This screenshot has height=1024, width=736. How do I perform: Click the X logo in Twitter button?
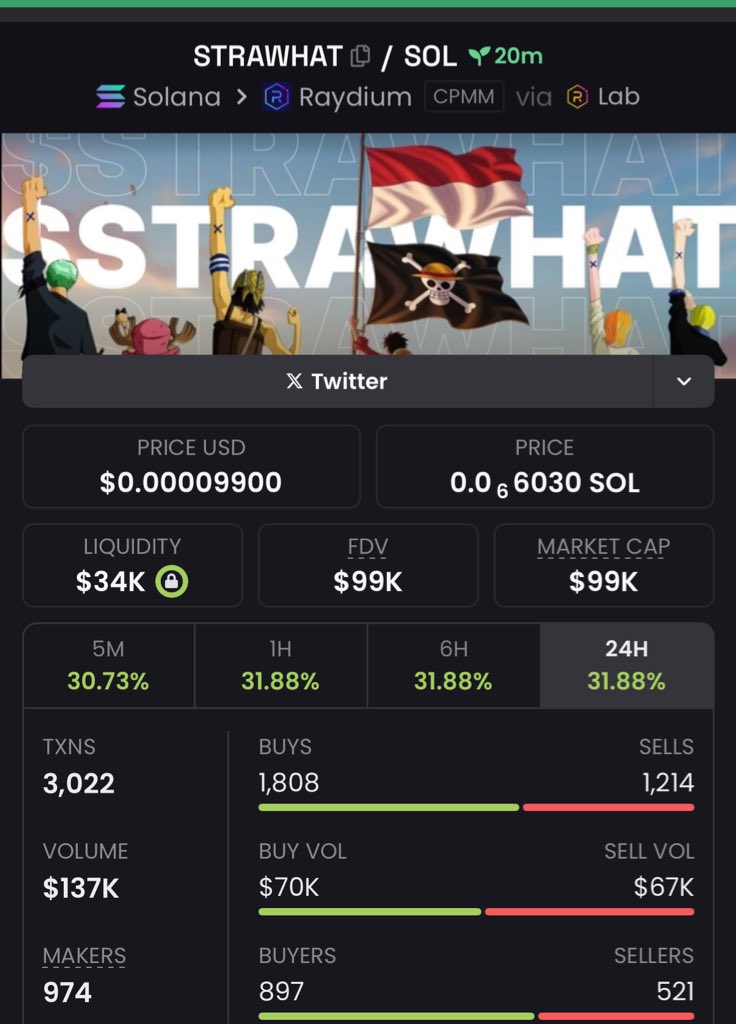click(295, 381)
